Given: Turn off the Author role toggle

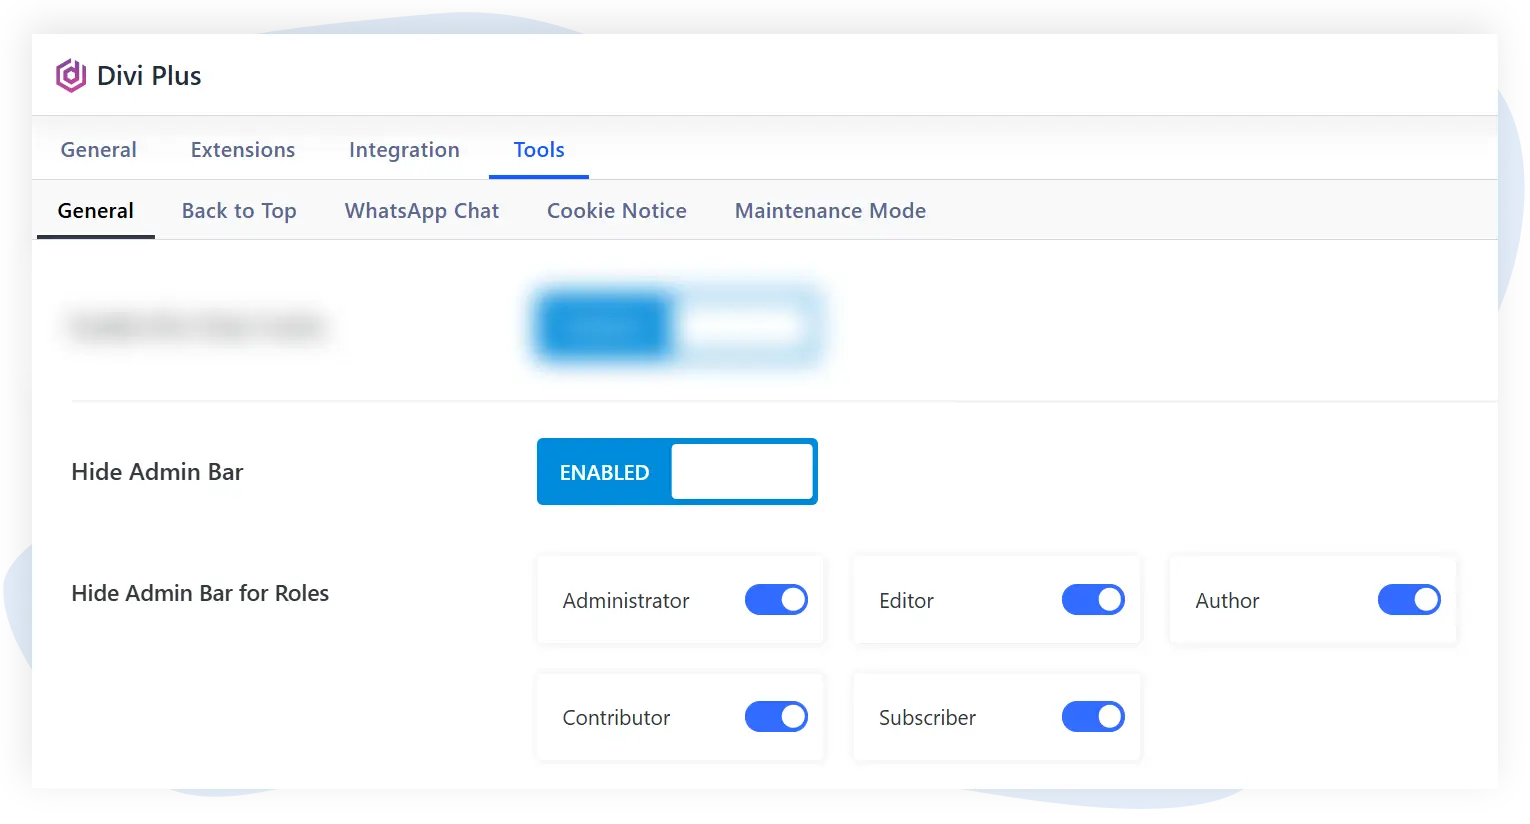Looking at the screenshot, I should (1409, 600).
